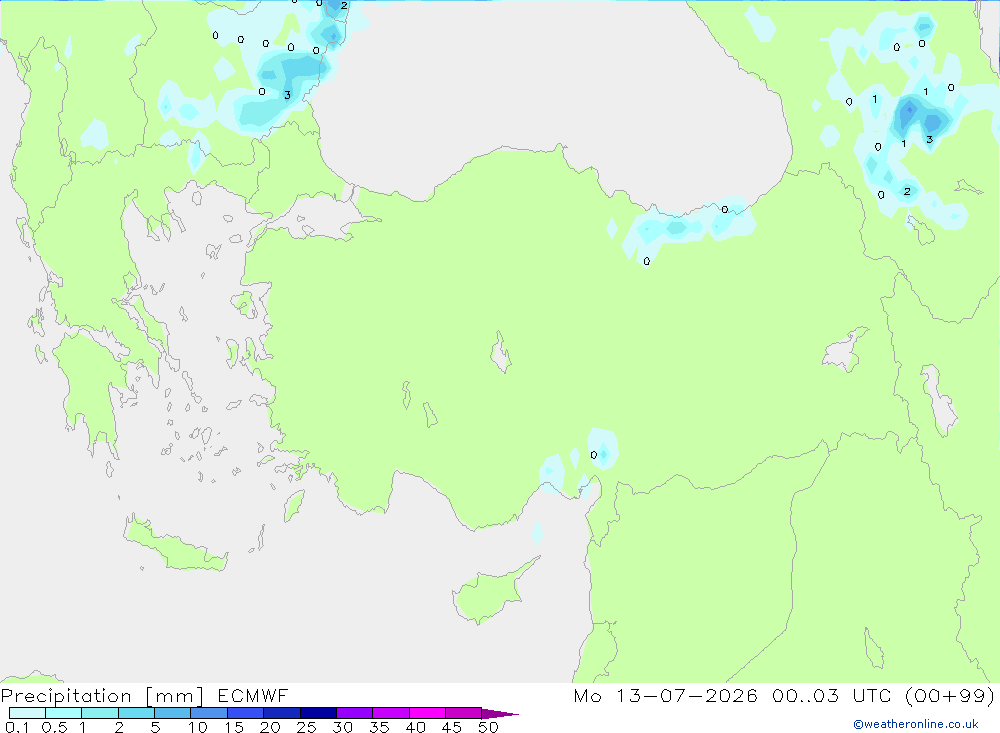This screenshot has height=733, width=1000.
Task: Select the 2–5 mm legend color box
Action: [136, 713]
